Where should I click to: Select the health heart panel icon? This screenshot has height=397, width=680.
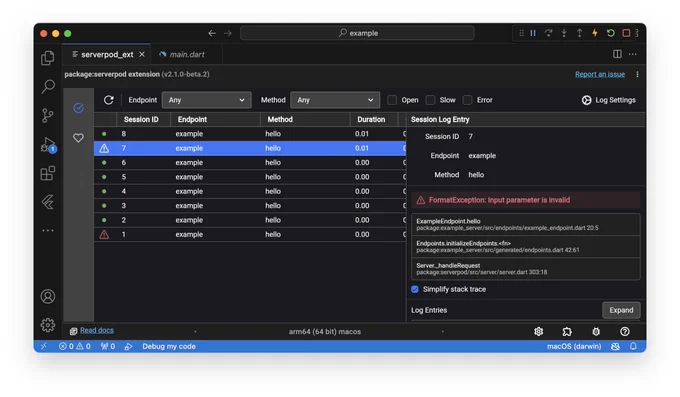coord(78,138)
